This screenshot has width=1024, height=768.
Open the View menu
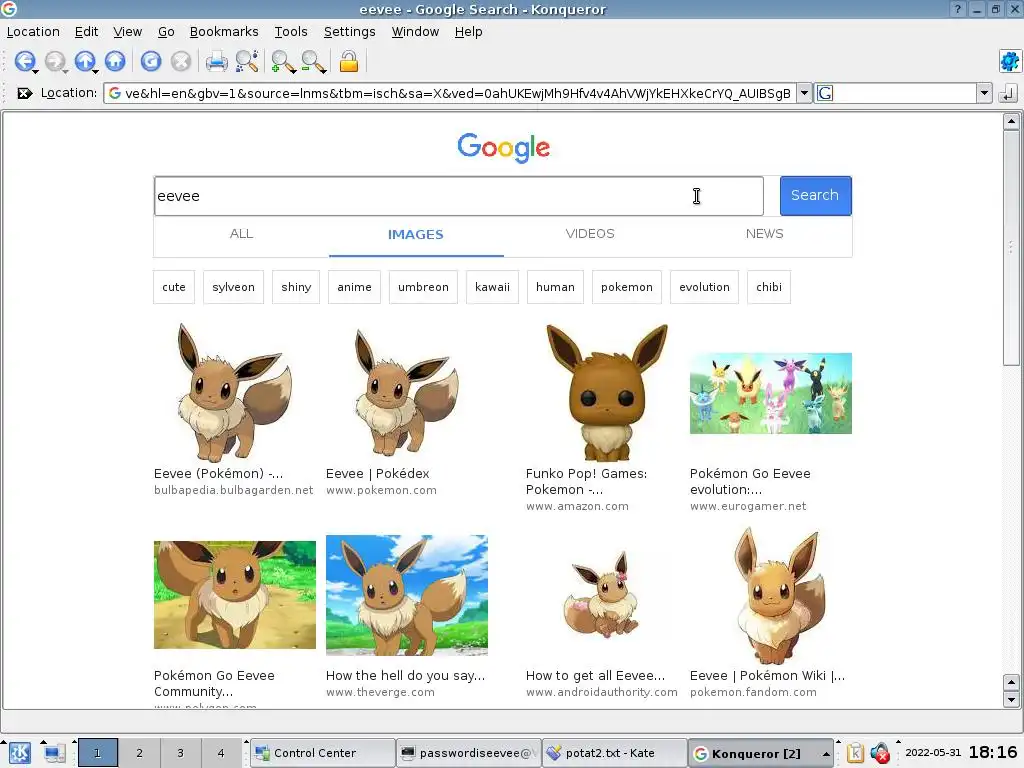coord(127,31)
